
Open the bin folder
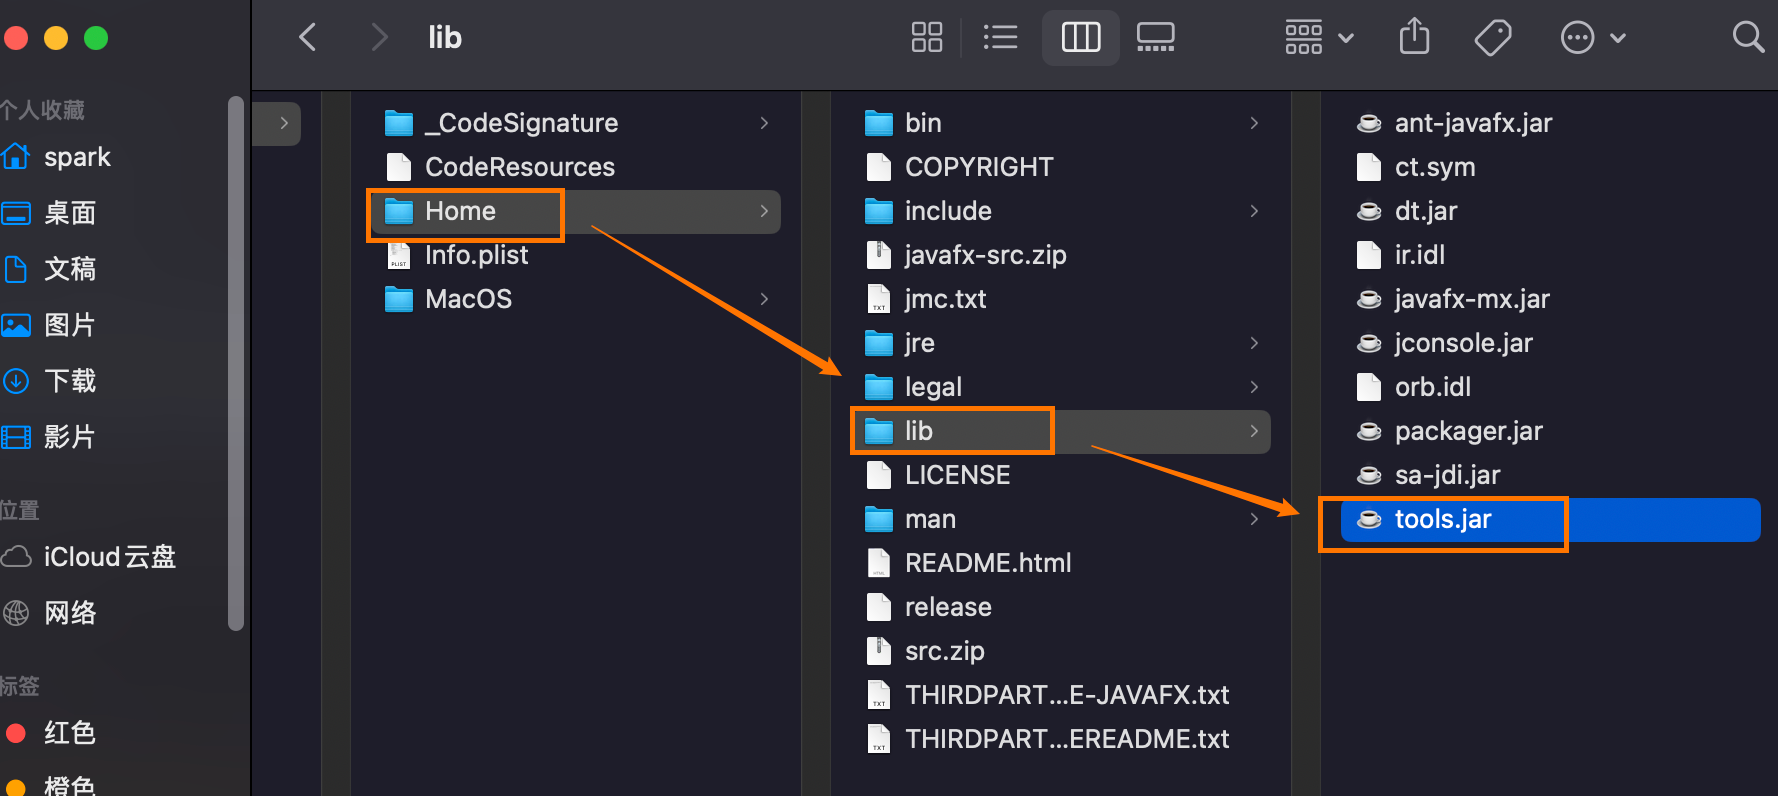point(922,123)
